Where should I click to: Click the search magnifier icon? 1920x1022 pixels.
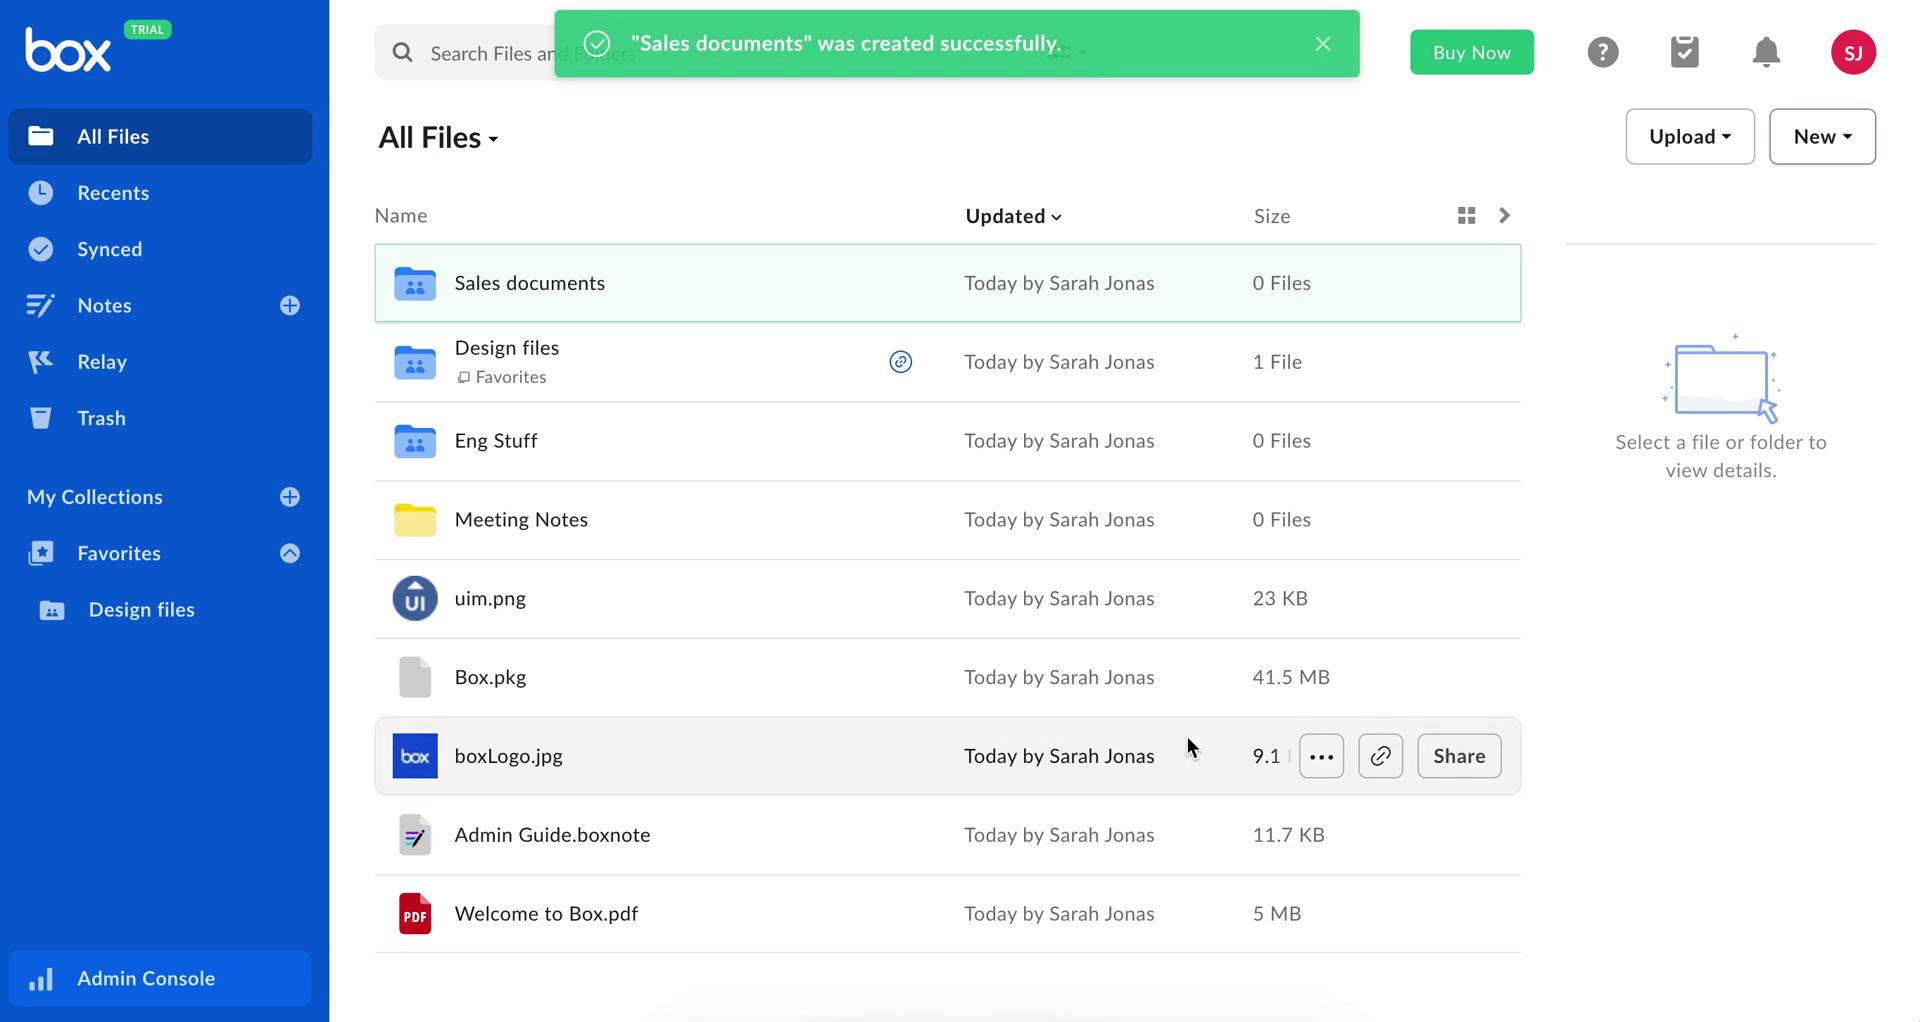coord(403,53)
